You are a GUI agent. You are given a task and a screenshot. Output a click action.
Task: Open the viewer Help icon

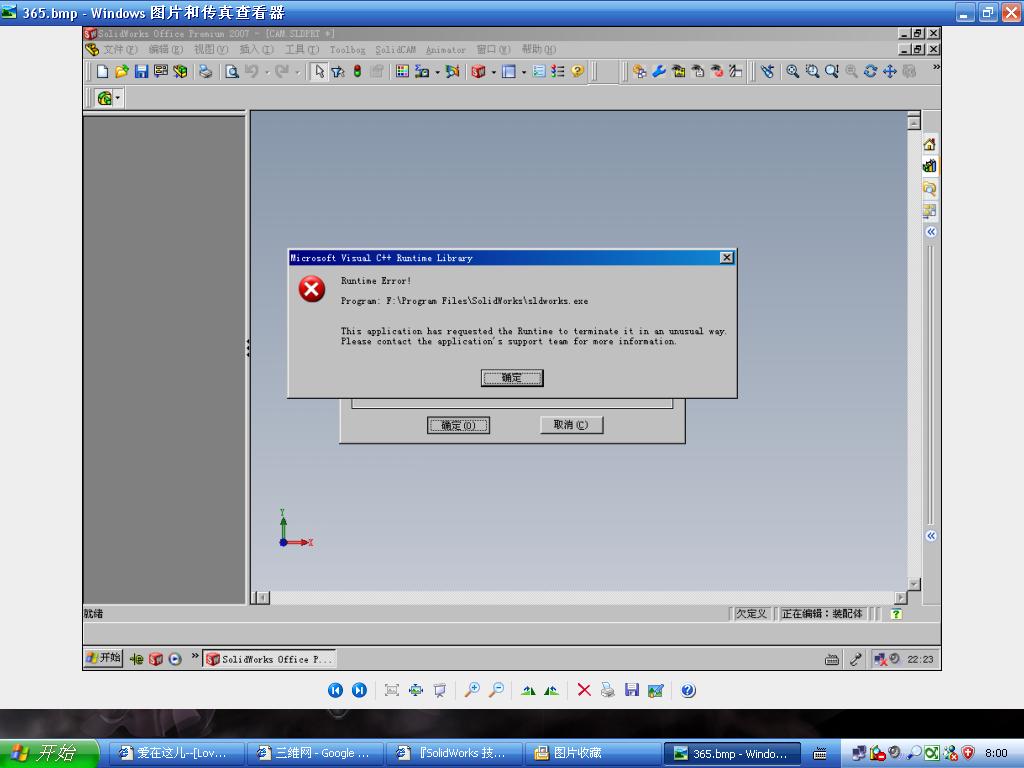pos(688,690)
